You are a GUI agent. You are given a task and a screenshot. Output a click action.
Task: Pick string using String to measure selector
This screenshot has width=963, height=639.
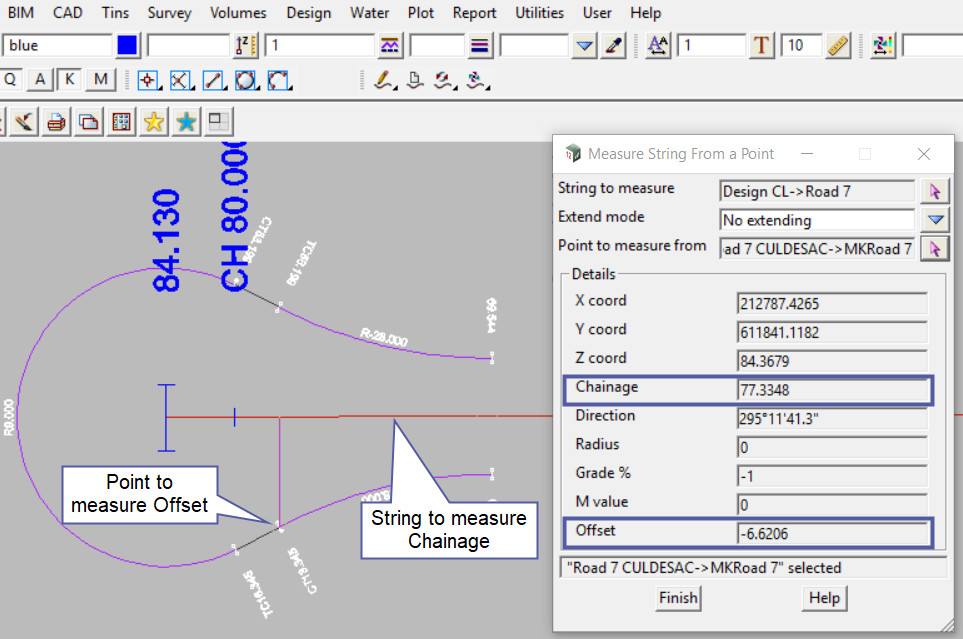935,192
